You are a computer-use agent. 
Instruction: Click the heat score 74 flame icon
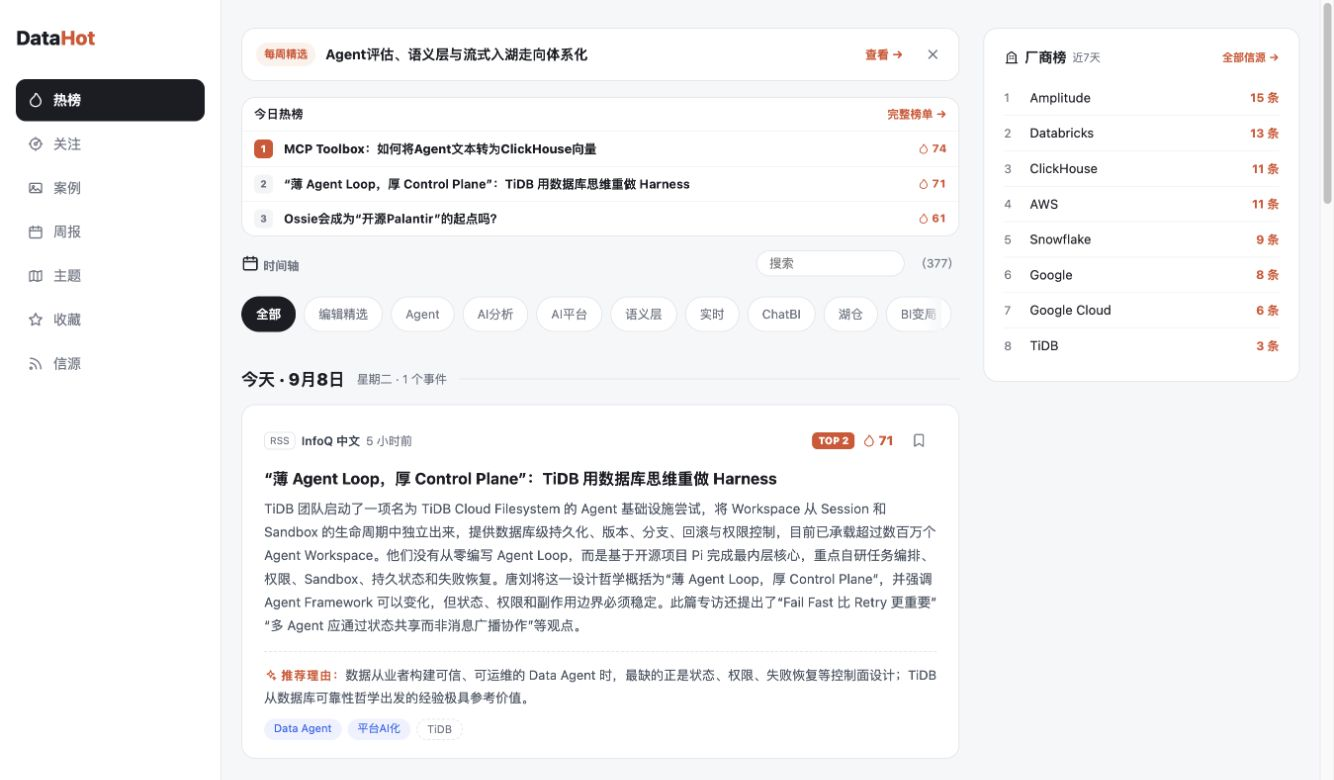click(923, 149)
